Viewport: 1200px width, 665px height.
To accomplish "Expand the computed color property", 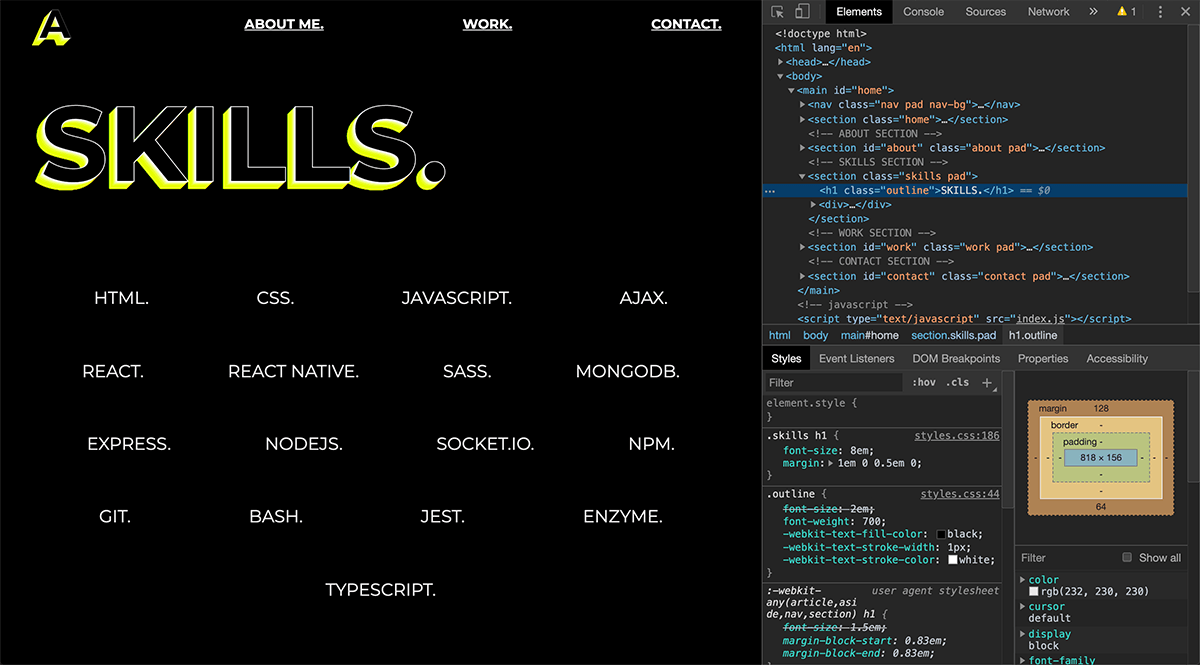I will [1022, 580].
